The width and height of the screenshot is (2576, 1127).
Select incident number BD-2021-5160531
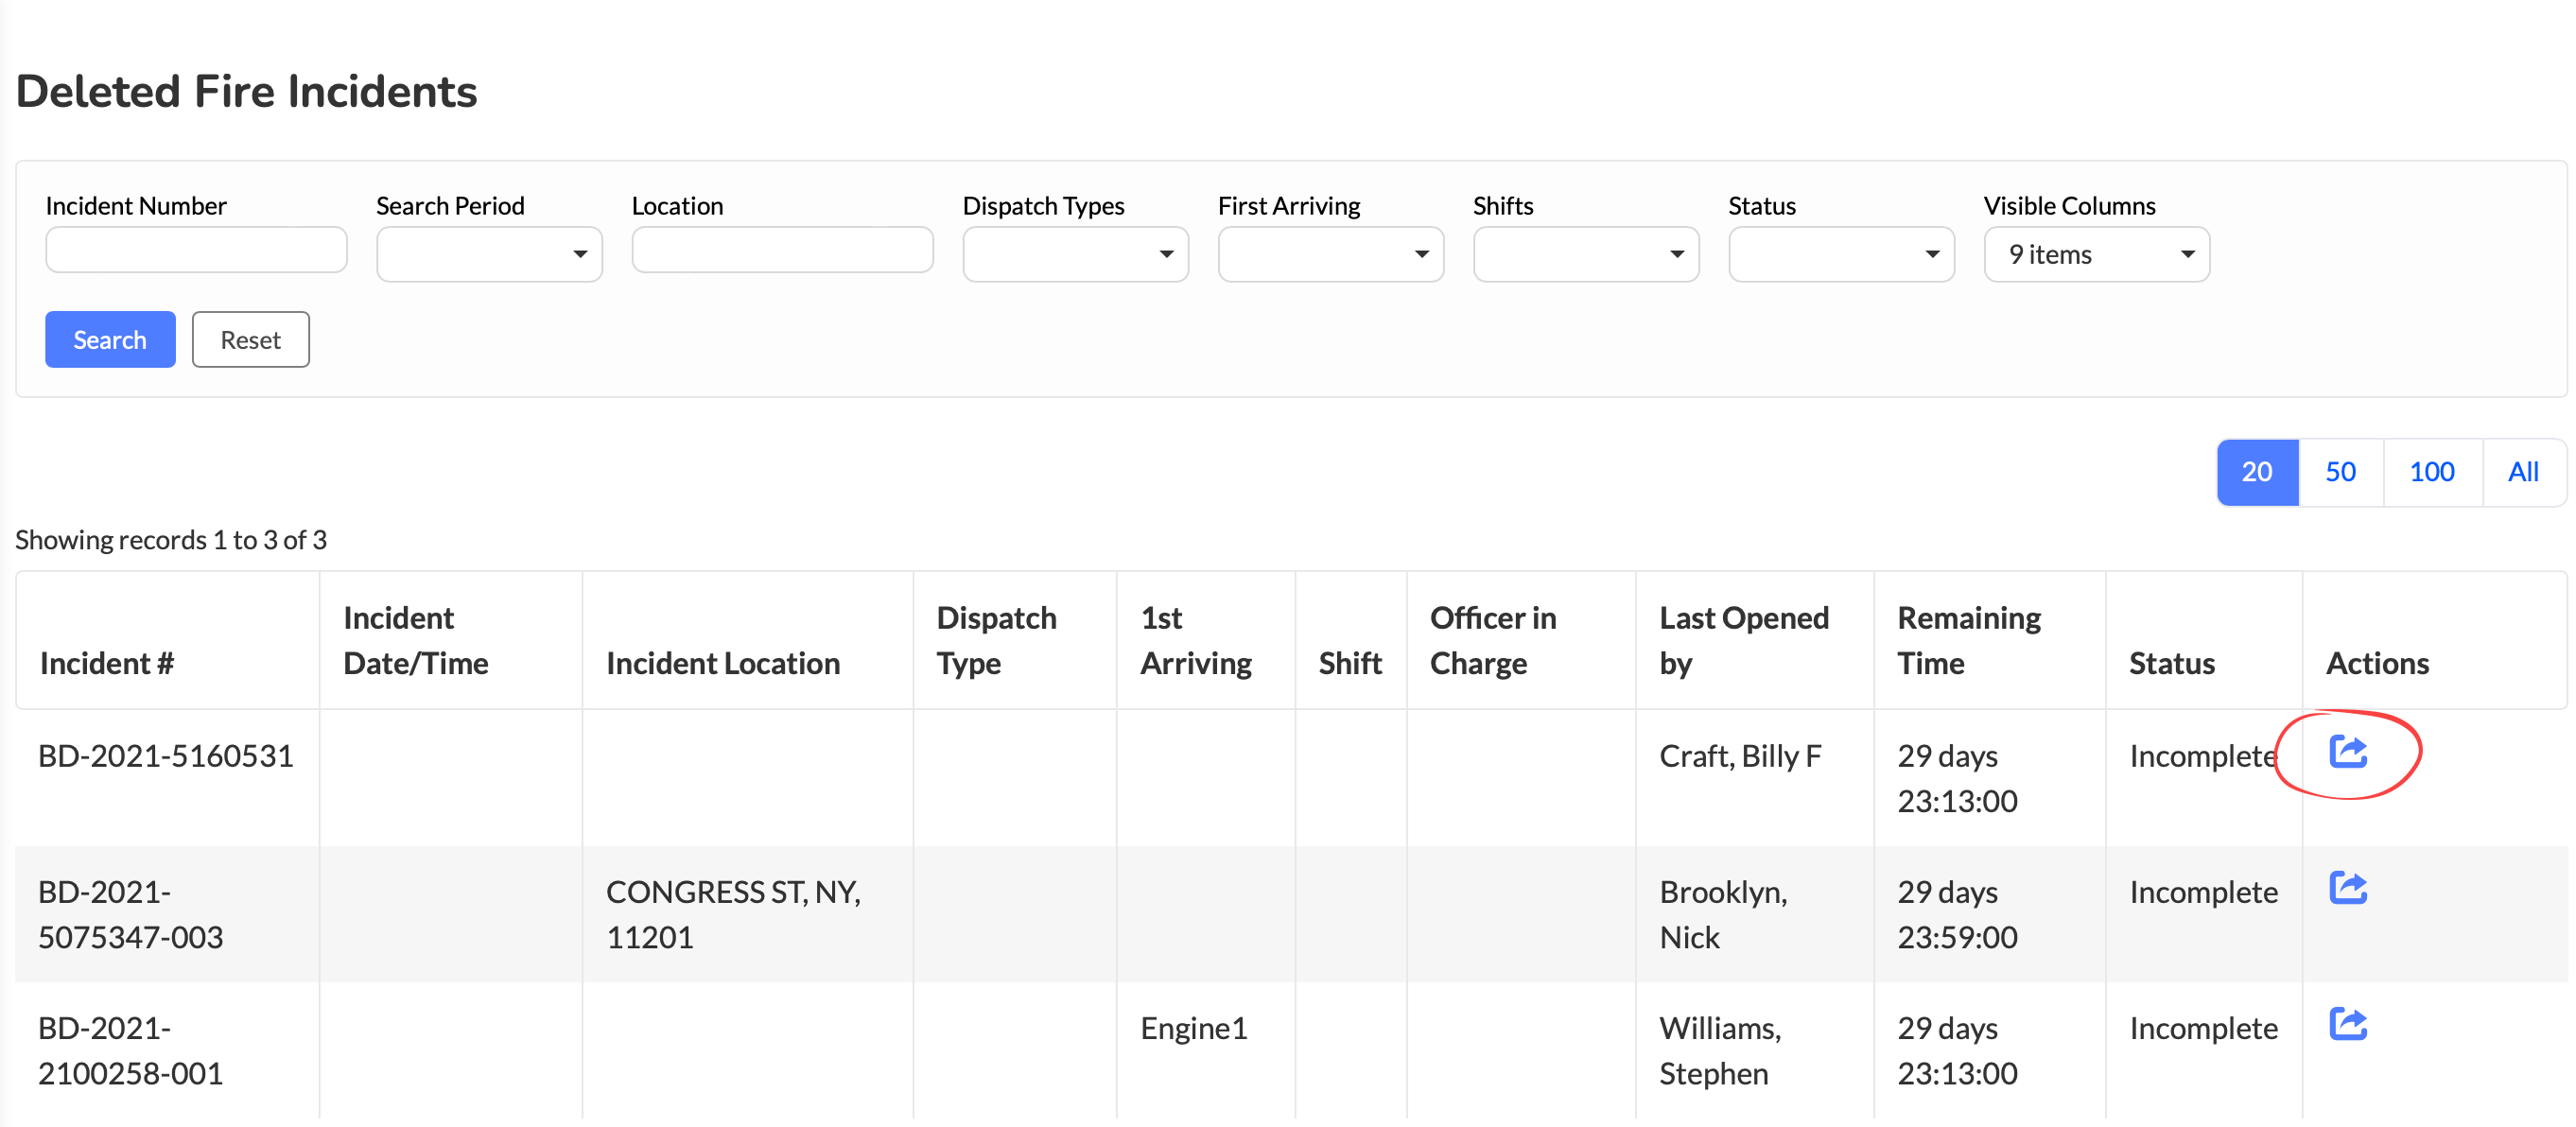point(166,755)
